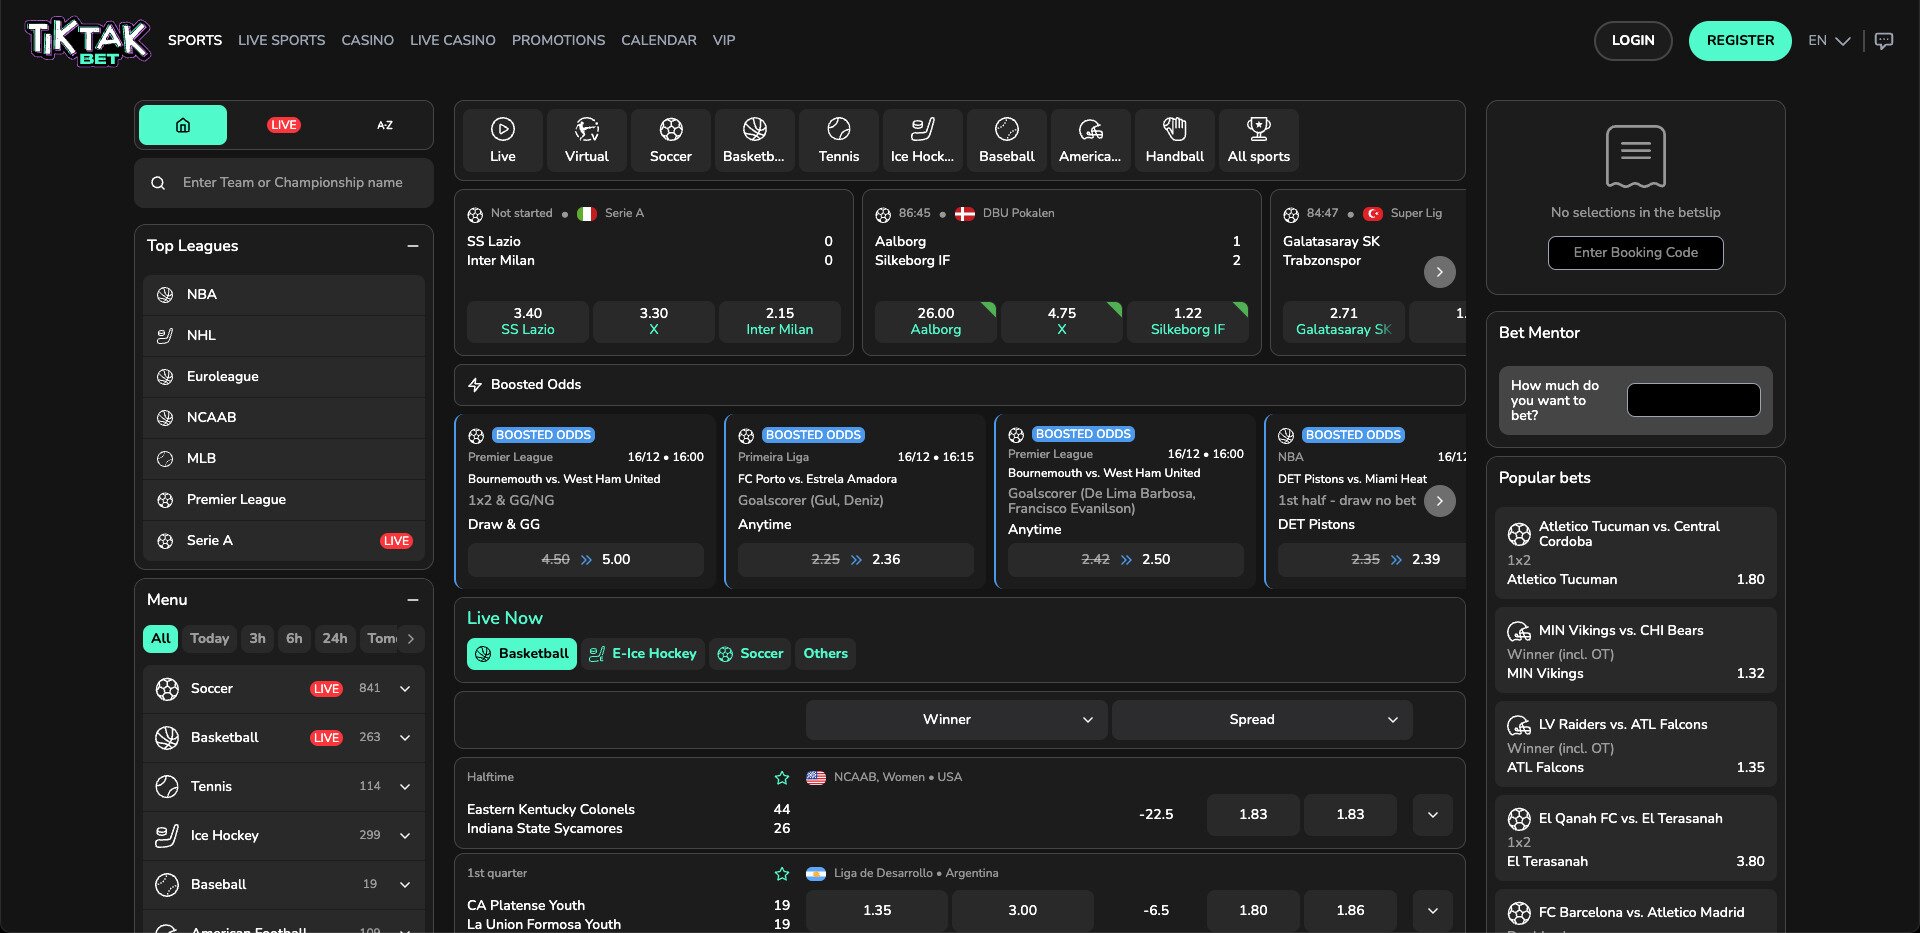Open the Virtual sports icon
This screenshot has height=933, width=1920.
586,139
